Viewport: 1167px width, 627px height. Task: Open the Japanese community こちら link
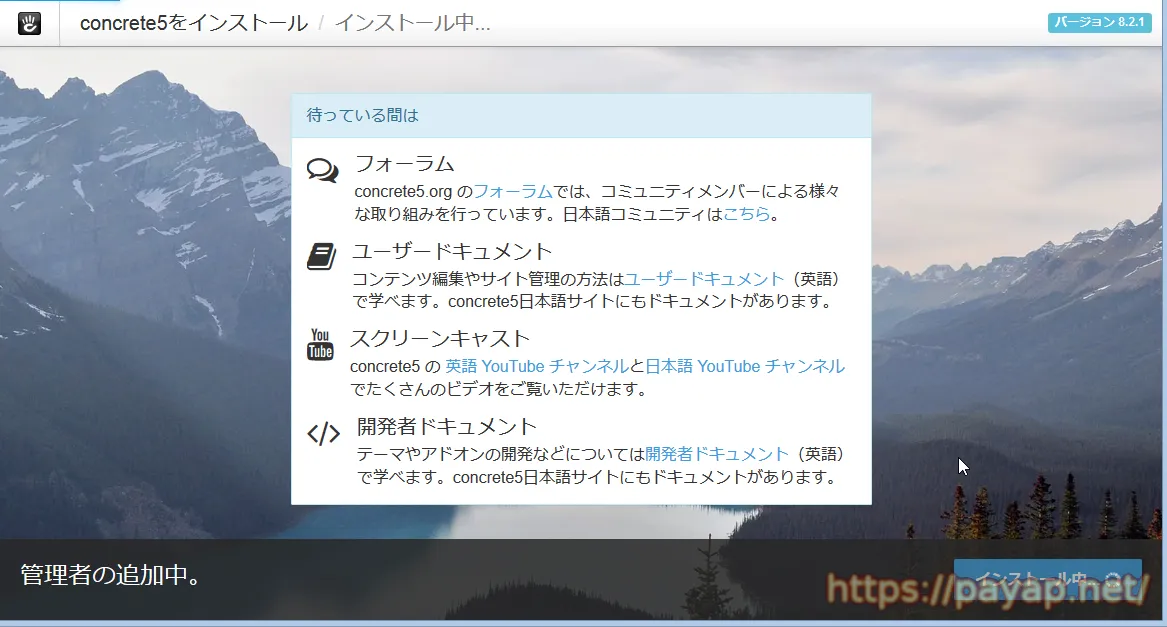click(747, 214)
